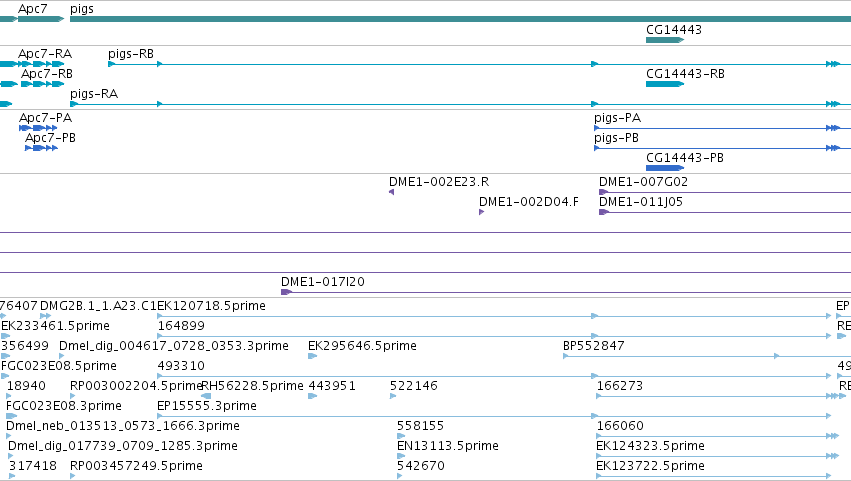The width and height of the screenshot is (851, 481).
Task: Select EST FGC023E08.3prime
Action: click(63, 406)
